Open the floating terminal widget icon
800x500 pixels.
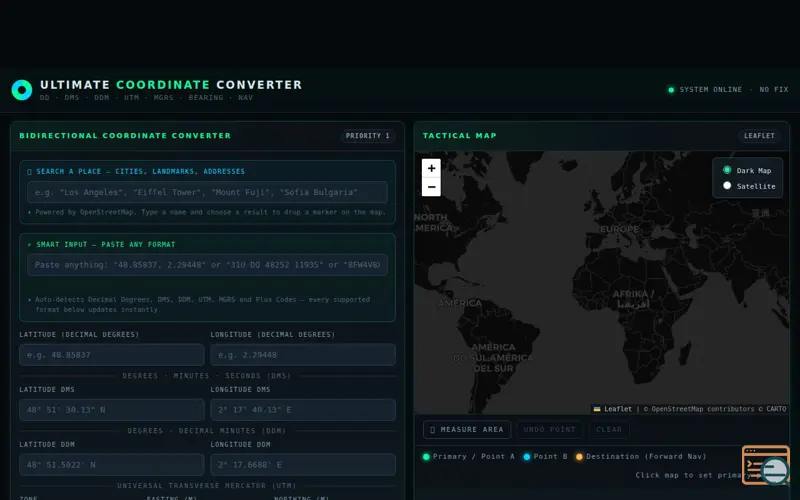click(x=766, y=465)
